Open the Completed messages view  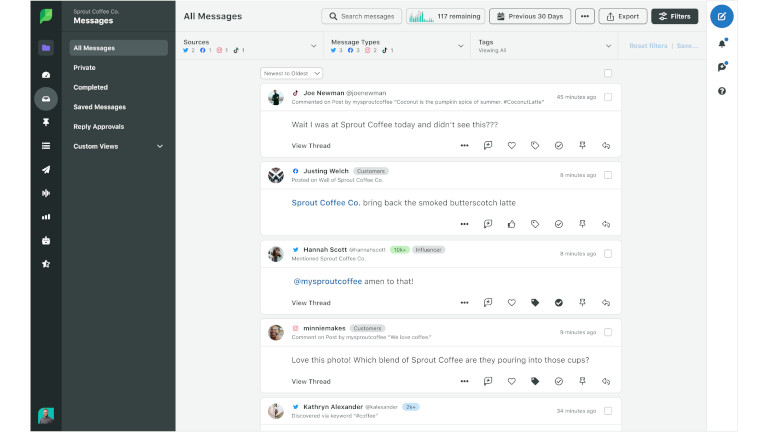tap(91, 87)
